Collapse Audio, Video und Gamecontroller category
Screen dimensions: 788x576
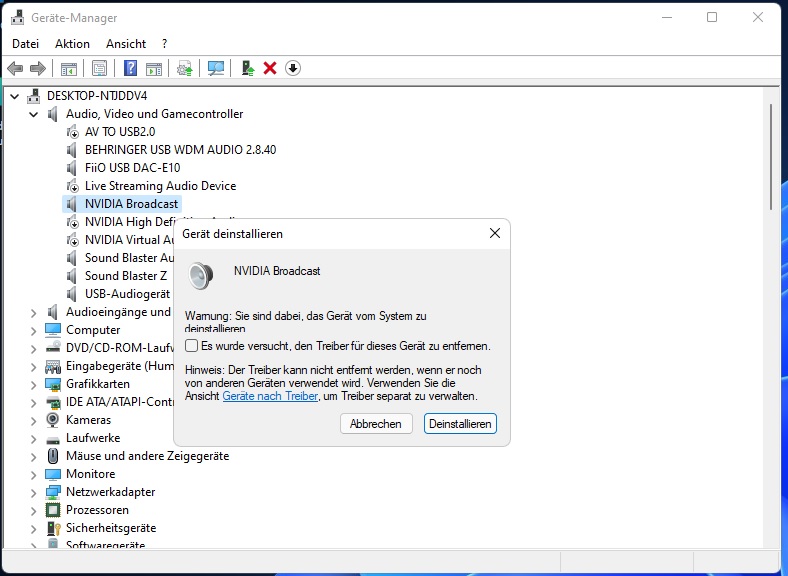34,114
